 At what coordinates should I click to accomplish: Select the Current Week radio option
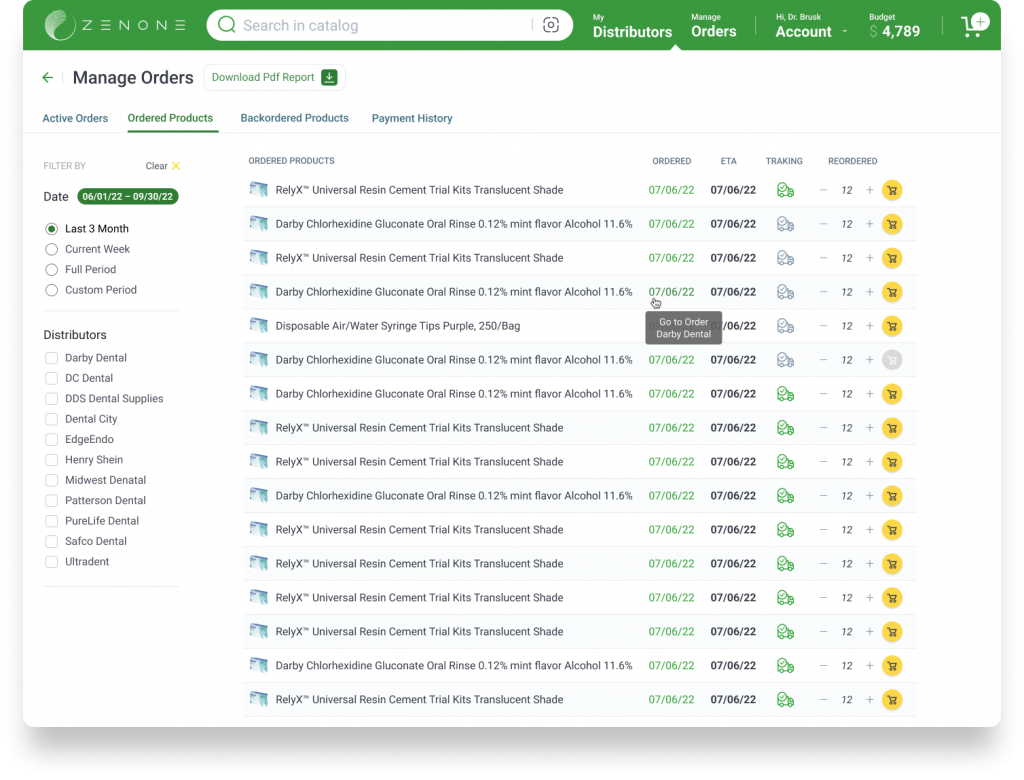tap(52, 249)
